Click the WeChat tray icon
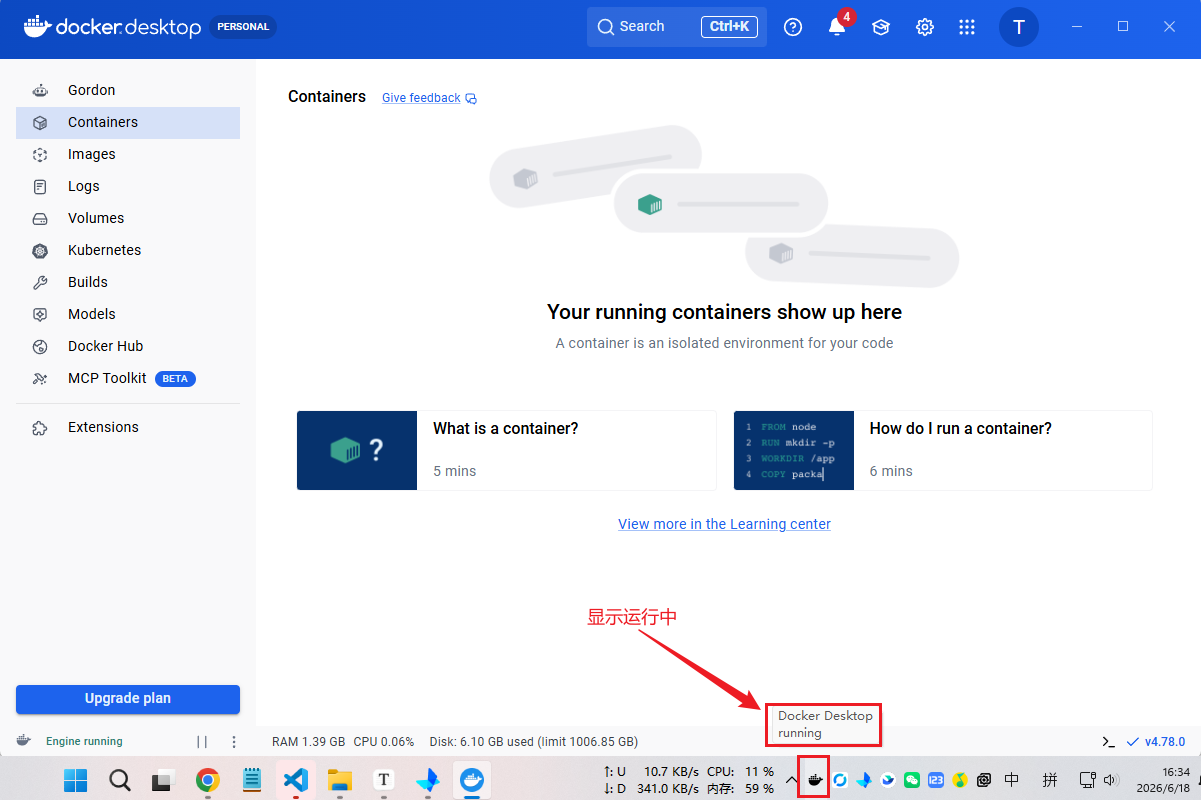This screenshot has height=800, width=1201. 911,780
